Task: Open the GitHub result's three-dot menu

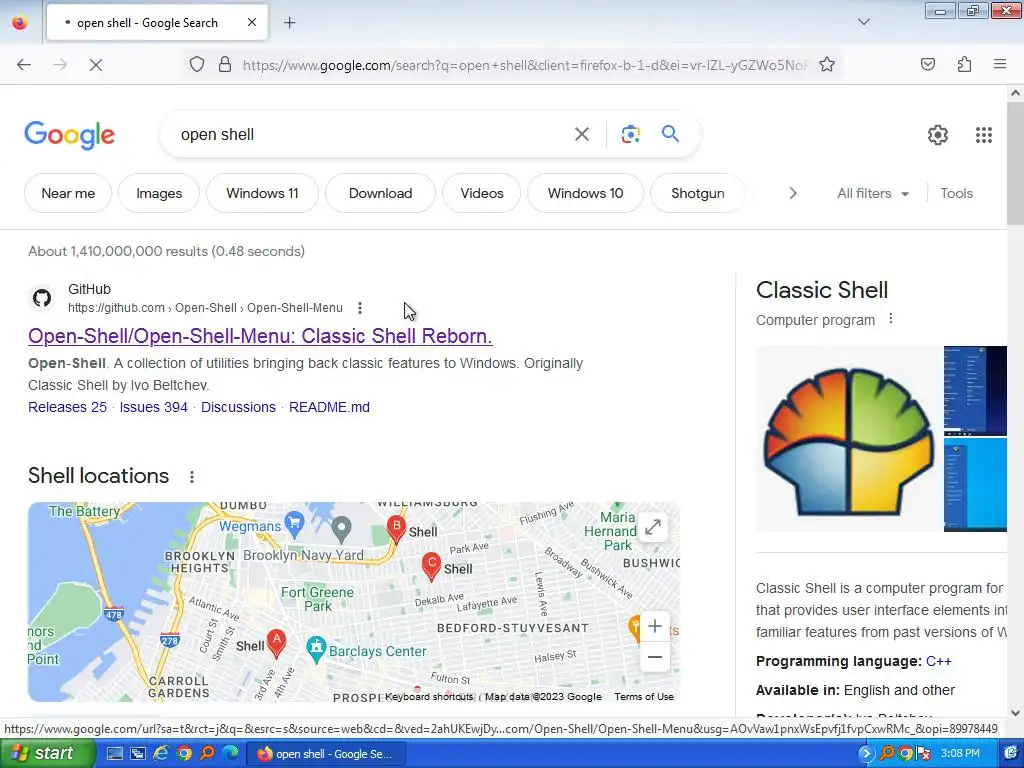Action: (360, 308)
